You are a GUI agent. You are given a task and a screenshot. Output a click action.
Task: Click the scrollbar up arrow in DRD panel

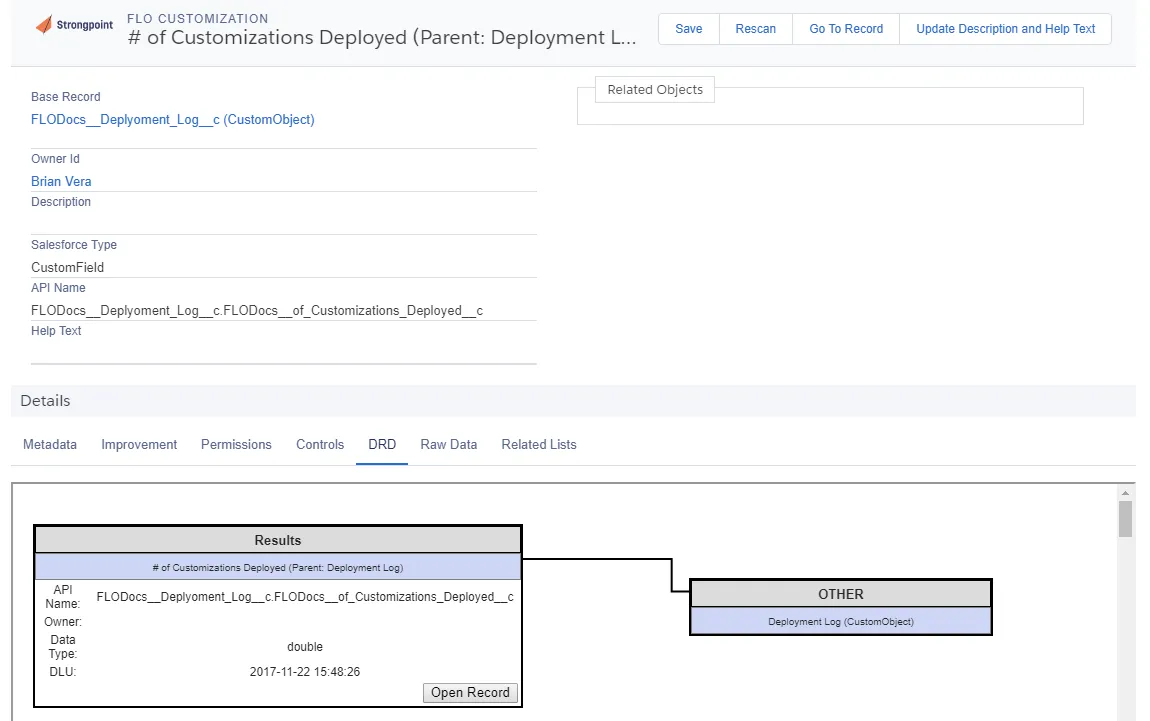1125,493
